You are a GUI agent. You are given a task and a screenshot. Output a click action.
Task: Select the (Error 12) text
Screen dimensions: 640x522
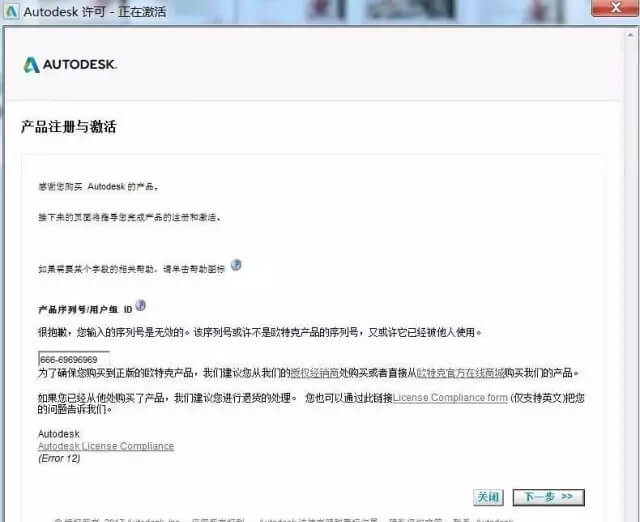[59, 458]
